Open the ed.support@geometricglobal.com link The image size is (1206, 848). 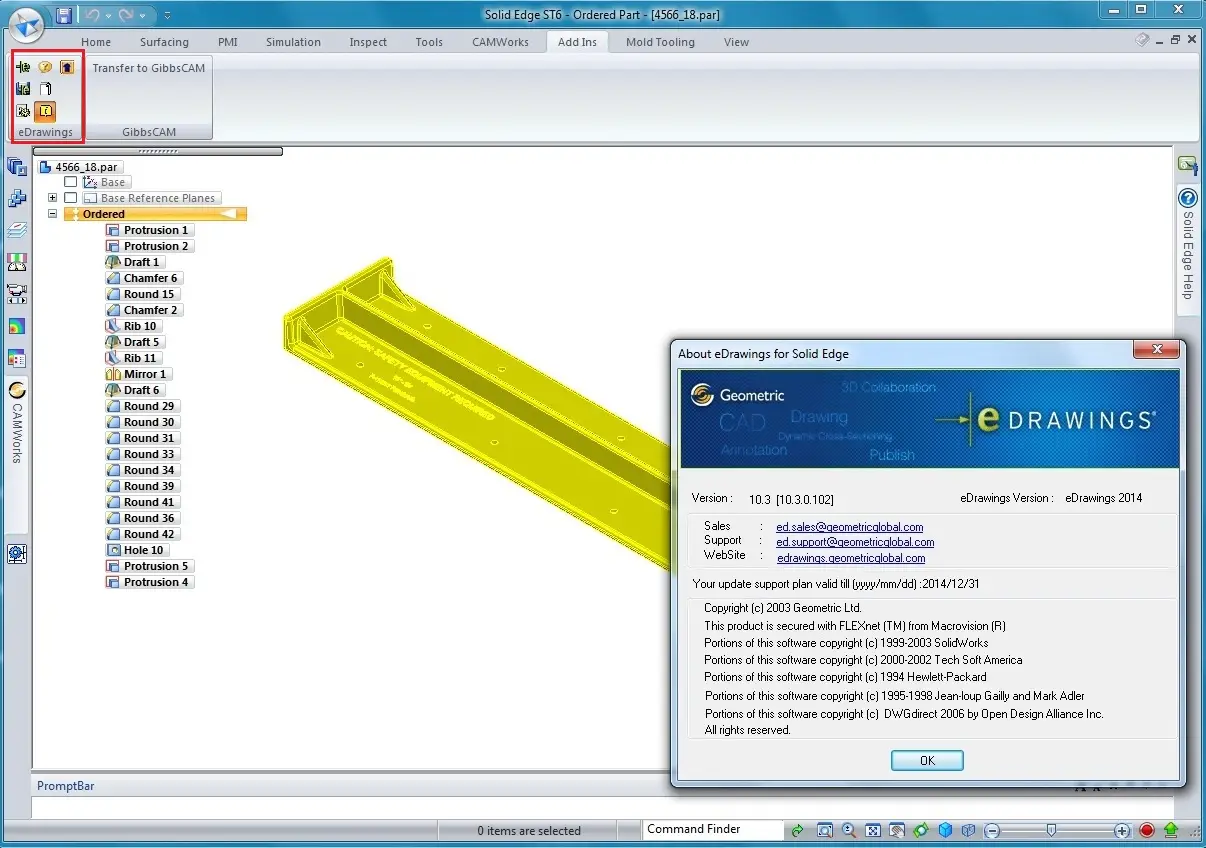[x=855, y=542]
